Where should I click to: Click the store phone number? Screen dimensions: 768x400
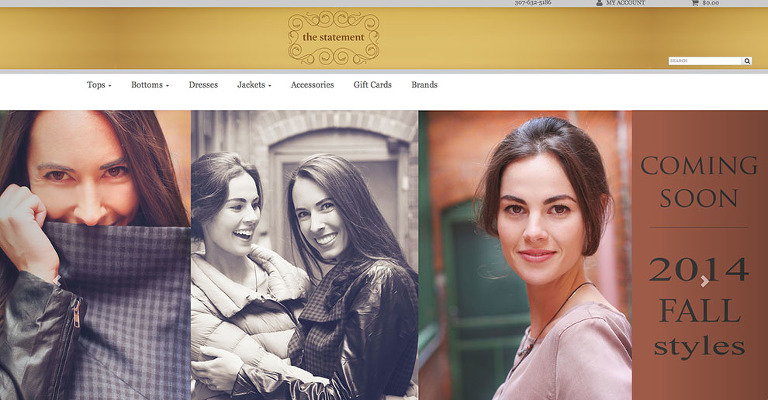click(x=533, y=2)
